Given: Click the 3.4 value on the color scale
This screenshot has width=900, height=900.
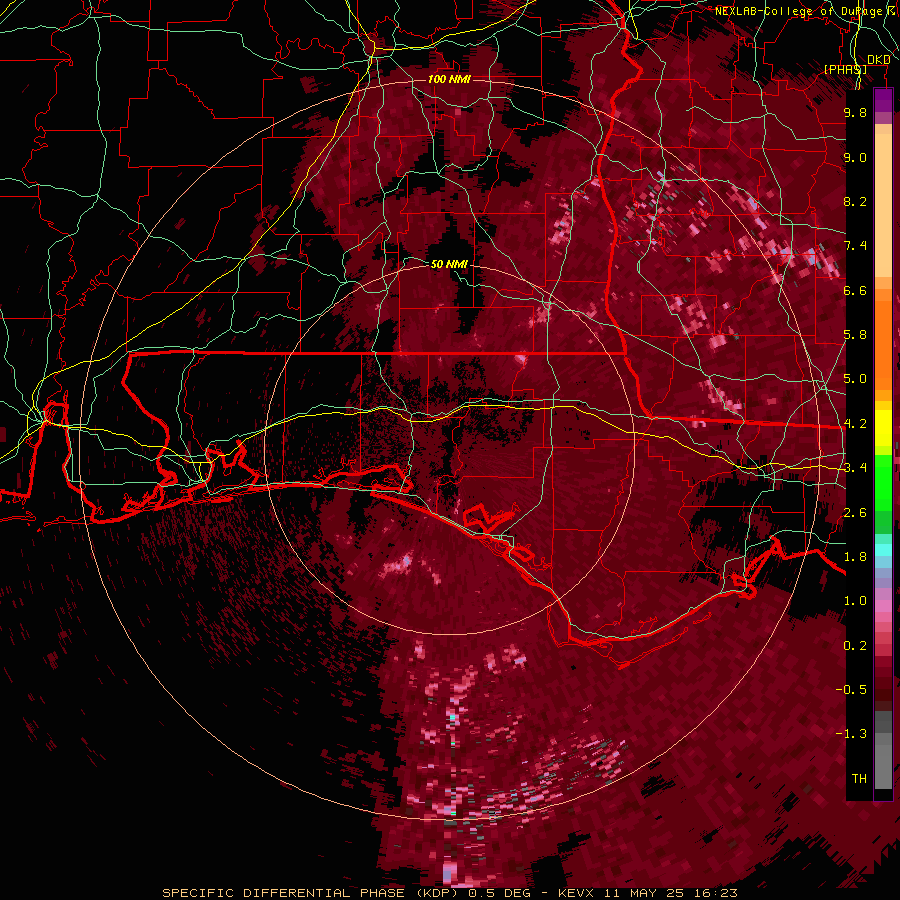Looking at the screenshot, I should 855,468.
